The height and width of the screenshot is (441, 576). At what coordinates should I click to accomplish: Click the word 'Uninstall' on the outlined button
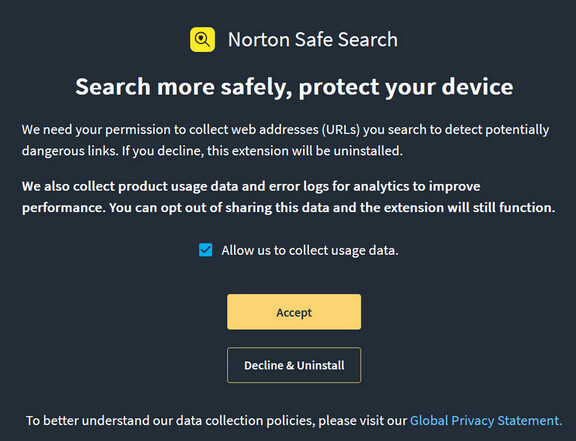point(320,365)
